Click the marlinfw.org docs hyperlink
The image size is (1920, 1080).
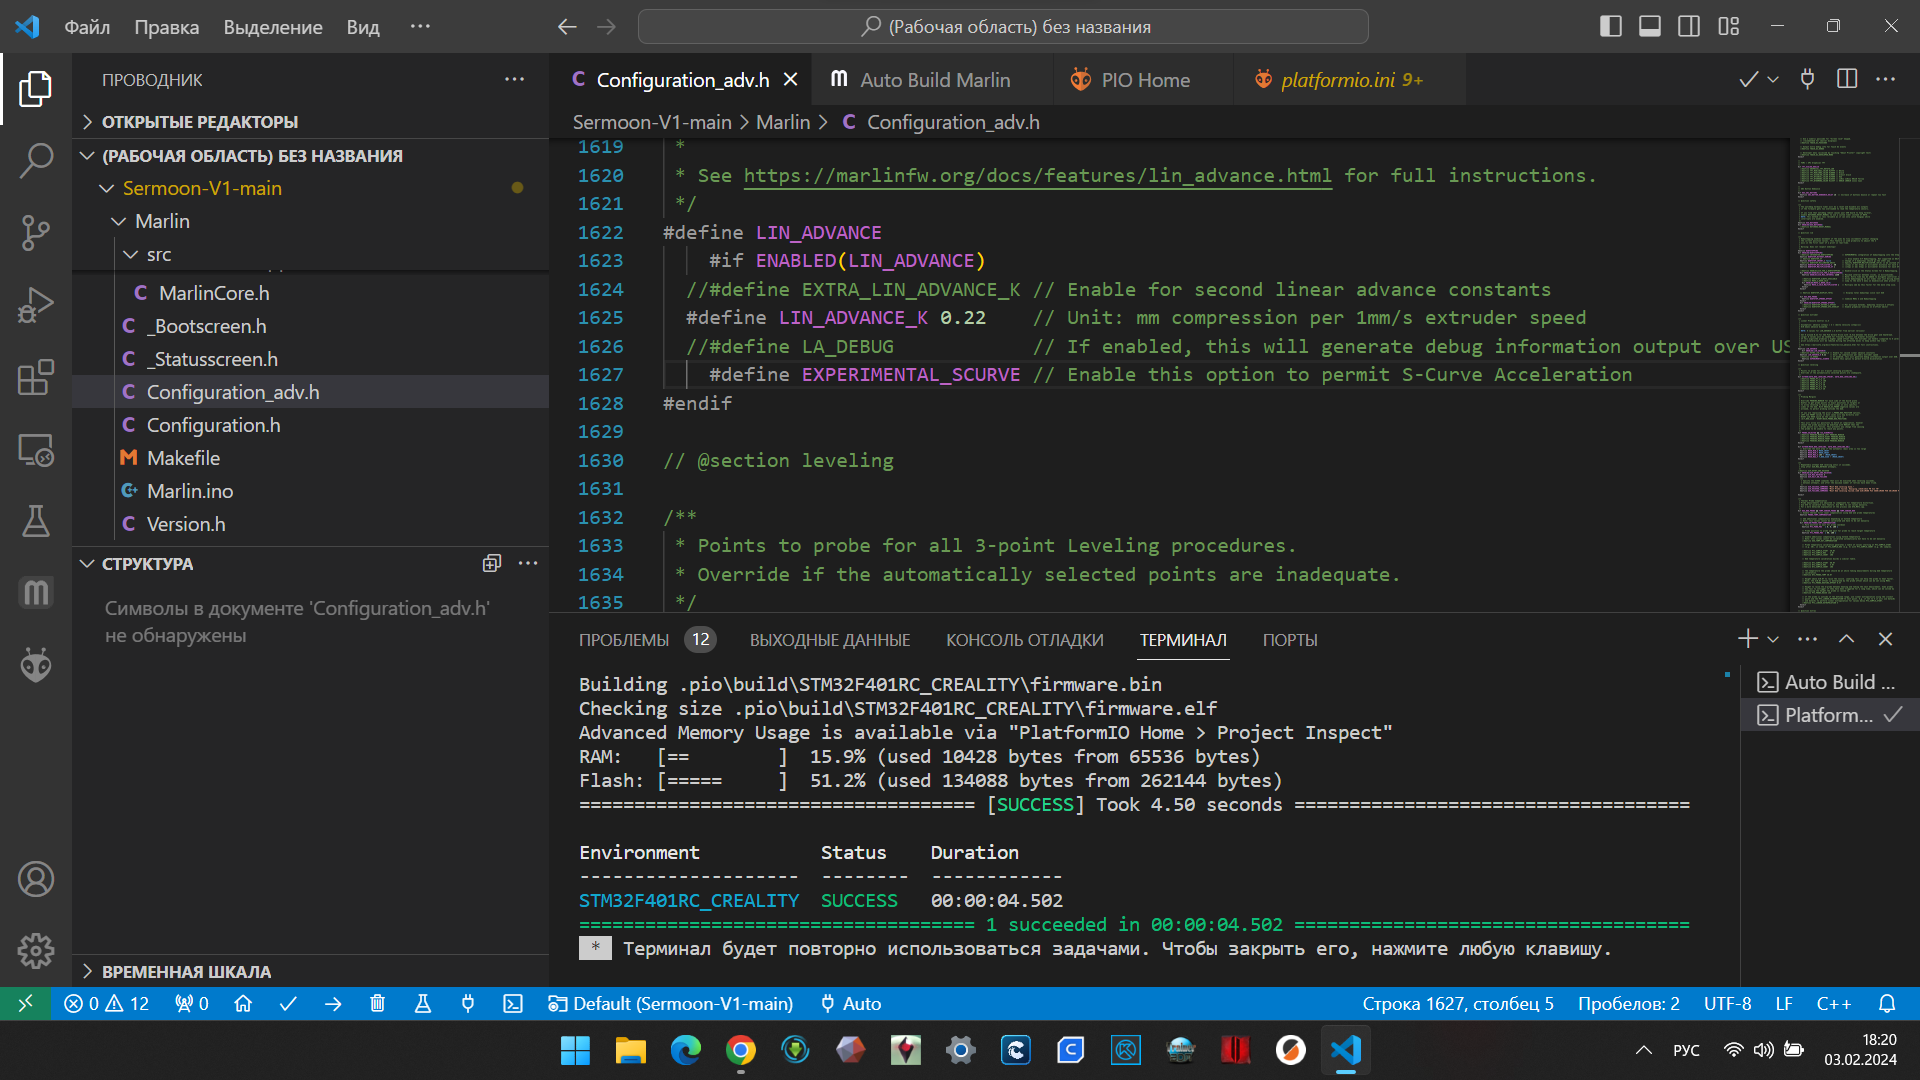1036,175
